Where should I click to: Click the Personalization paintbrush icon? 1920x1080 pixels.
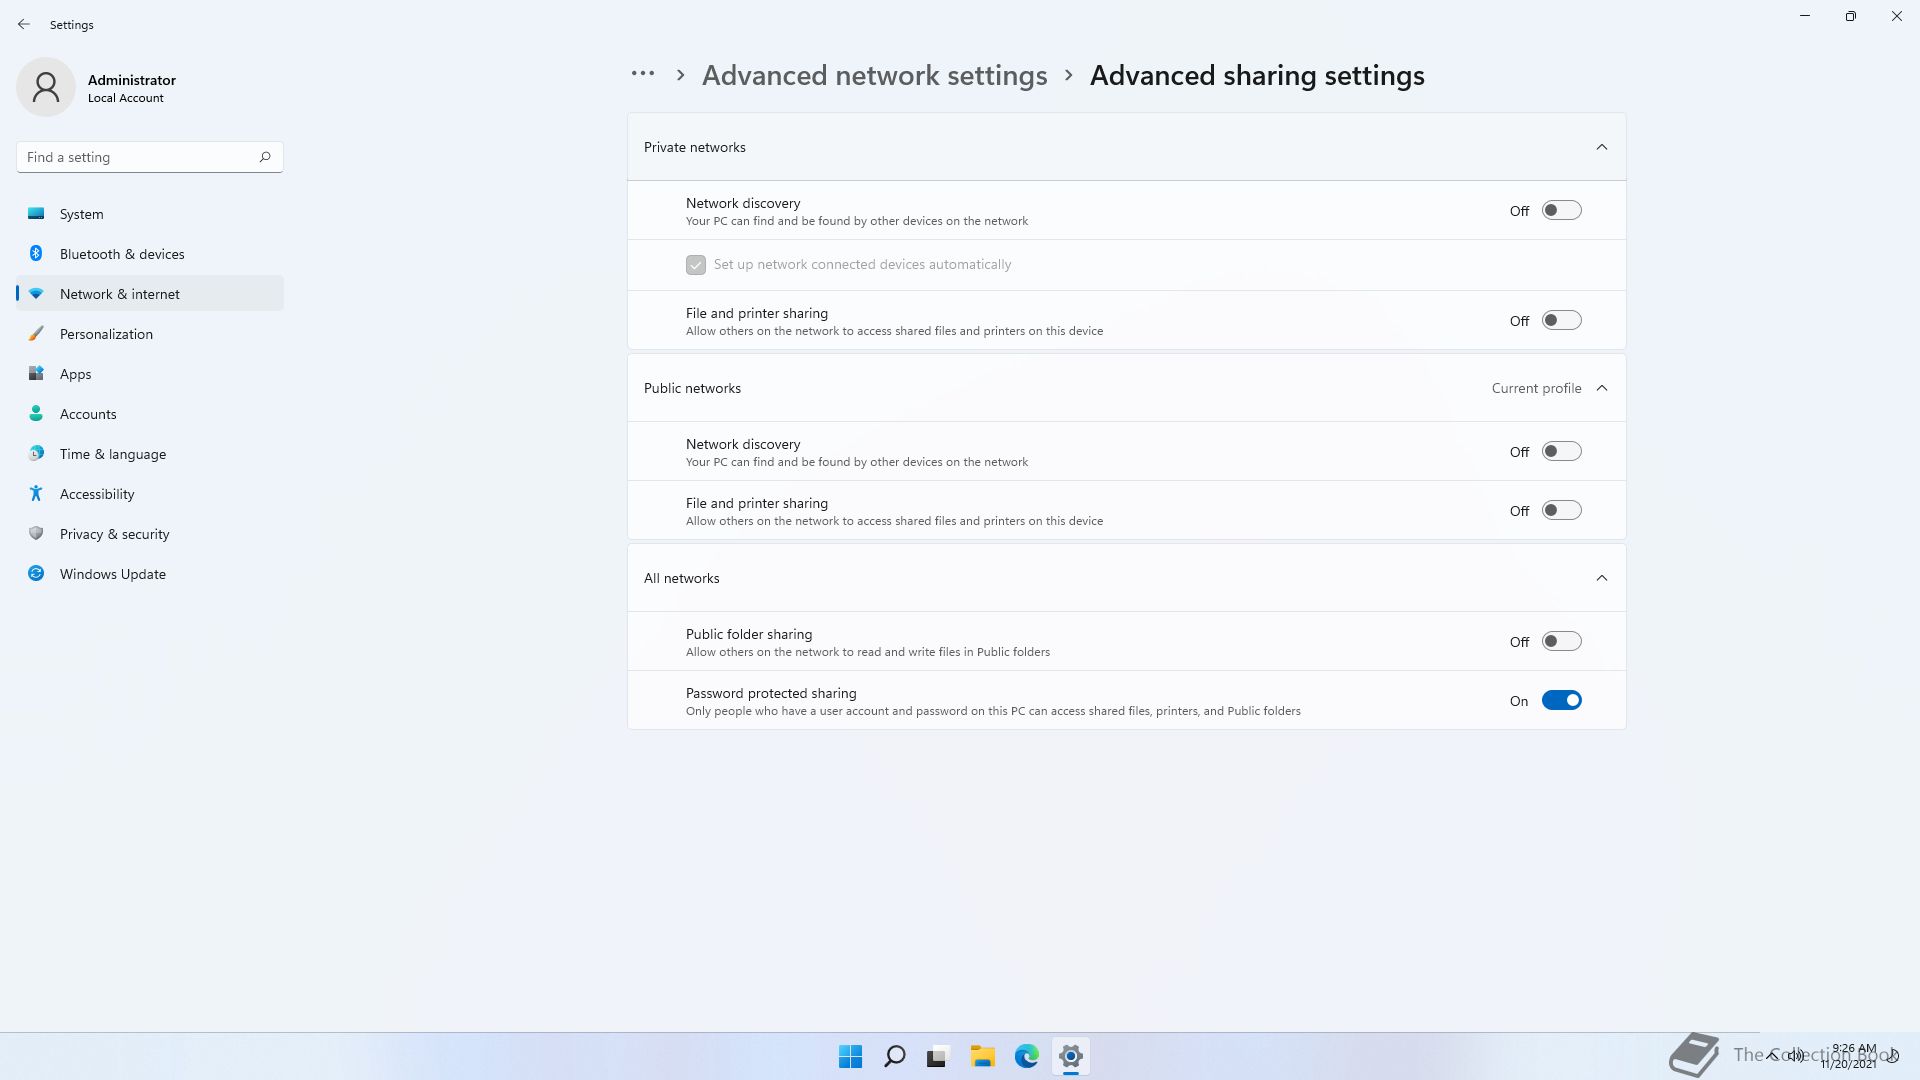[x=36, y=333]
